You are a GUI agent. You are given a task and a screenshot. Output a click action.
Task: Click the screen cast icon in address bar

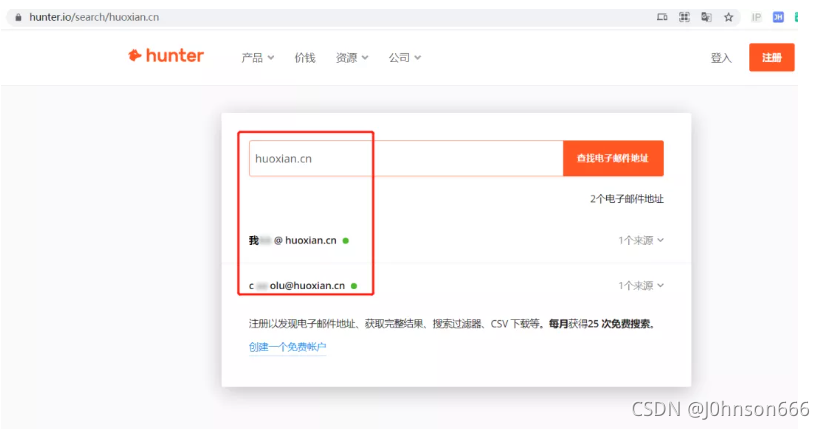(662, 17)
